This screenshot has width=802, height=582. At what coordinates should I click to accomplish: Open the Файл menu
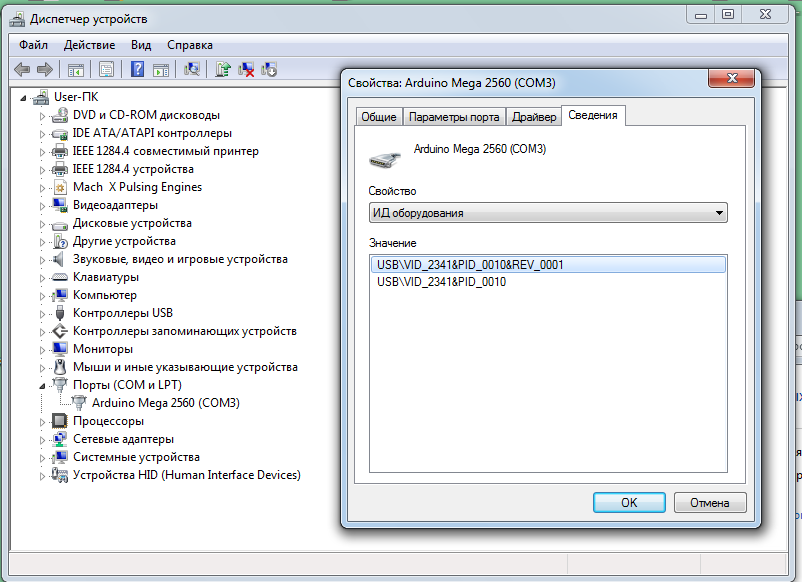tap(33, 45)
